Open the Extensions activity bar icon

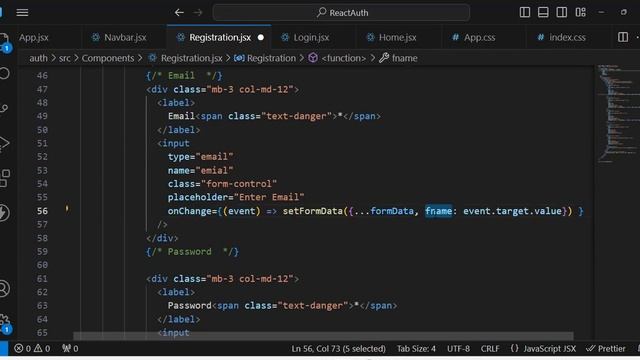pyautogui.click(x=4, y=179)
